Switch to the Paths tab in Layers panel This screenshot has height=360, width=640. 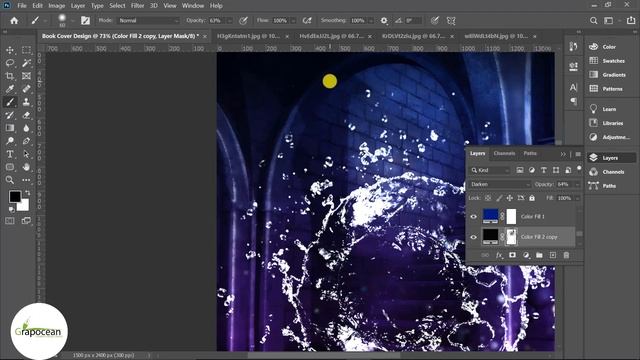tap(530, 153)
